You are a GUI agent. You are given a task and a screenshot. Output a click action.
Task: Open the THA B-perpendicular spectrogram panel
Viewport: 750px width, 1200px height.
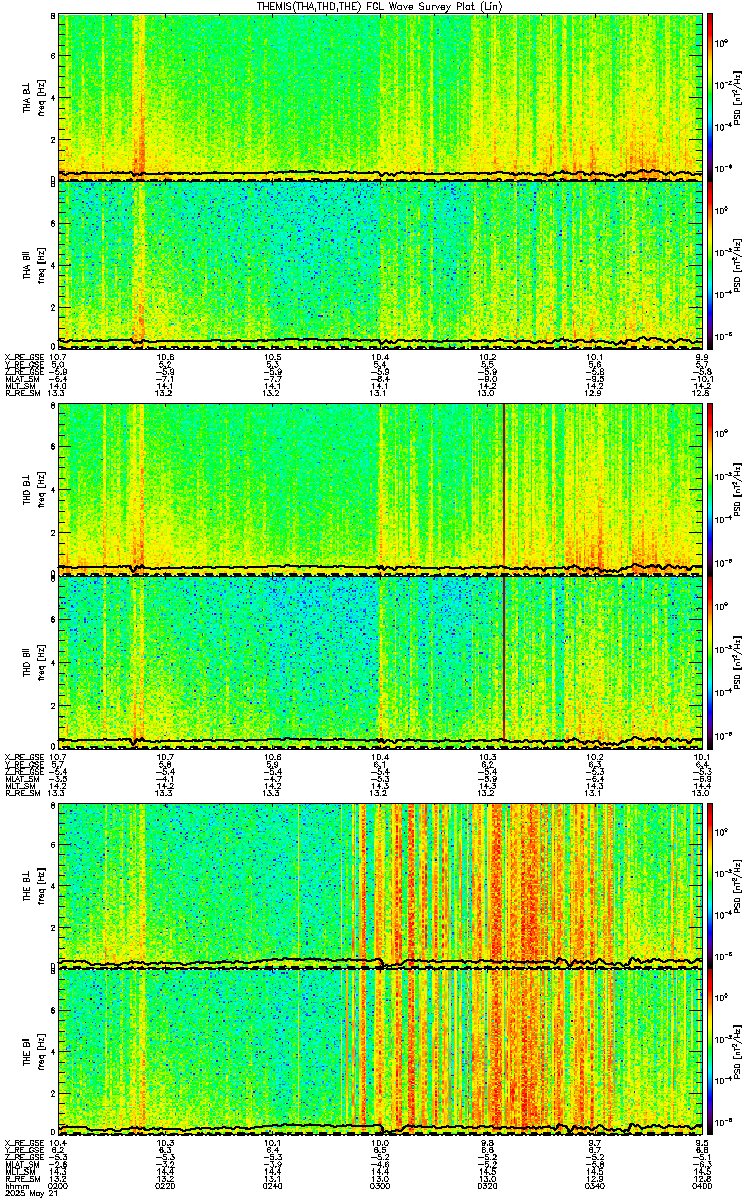point(381,96)
